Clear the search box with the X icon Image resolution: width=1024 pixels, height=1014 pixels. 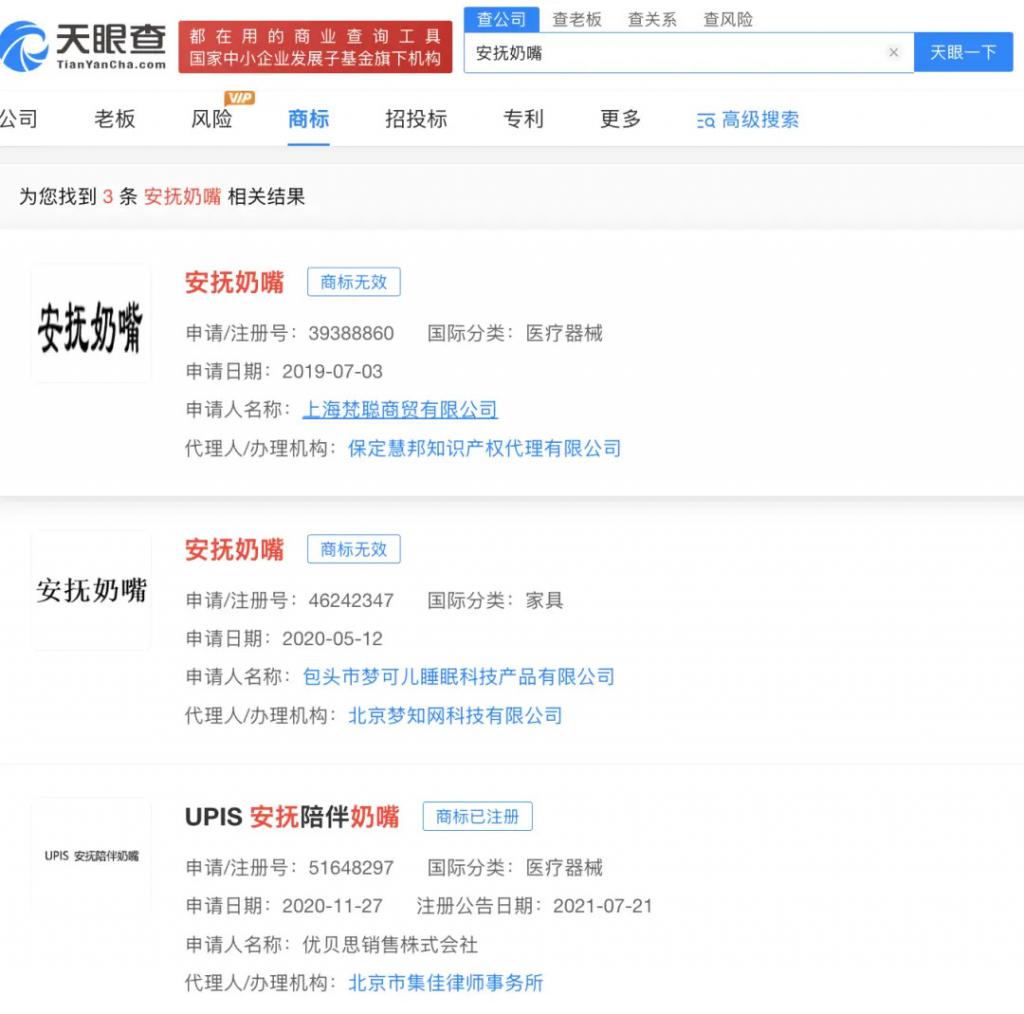click(x=893, y=53)
